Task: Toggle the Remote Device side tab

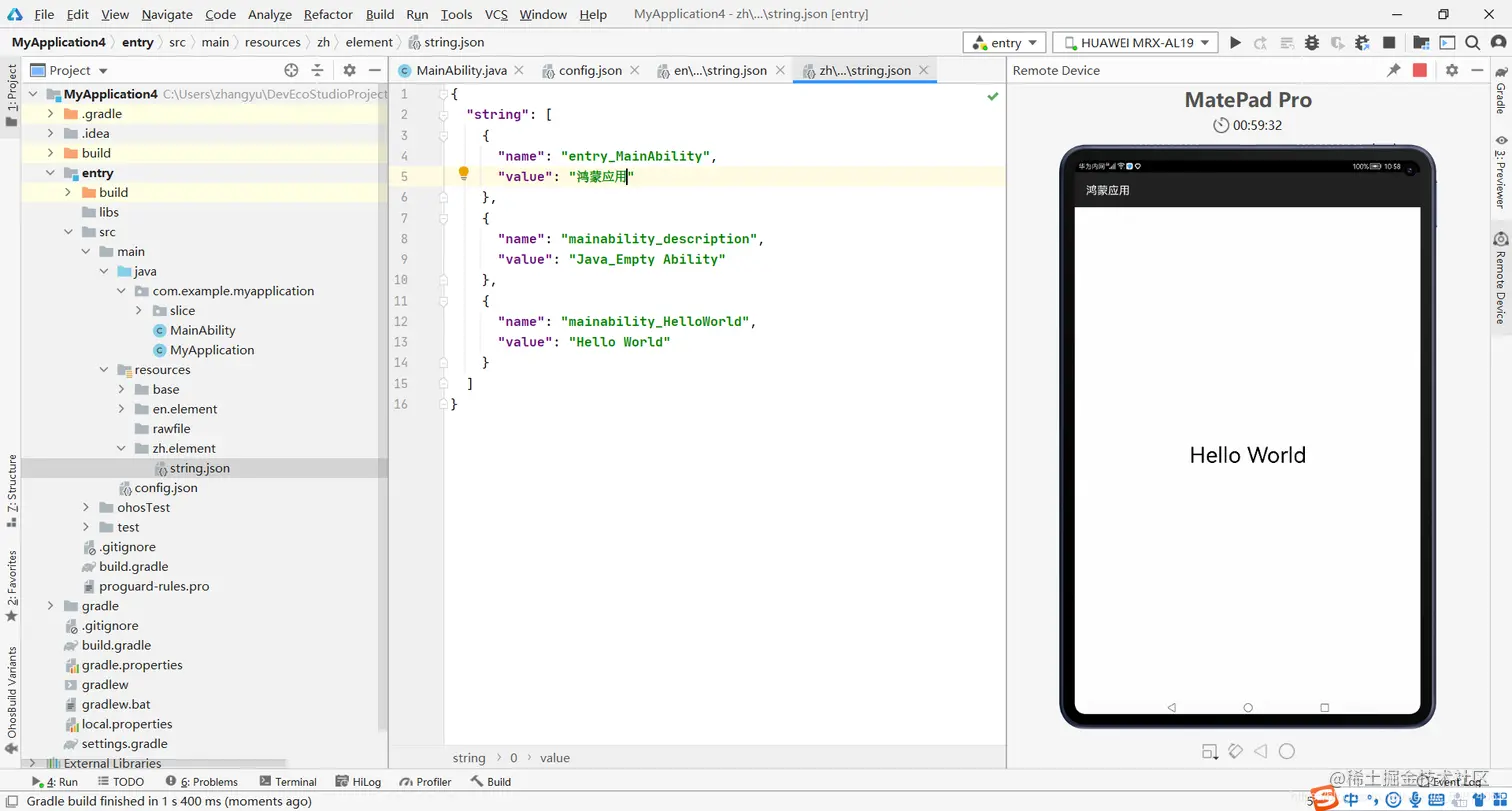Action: point(1501,279)
